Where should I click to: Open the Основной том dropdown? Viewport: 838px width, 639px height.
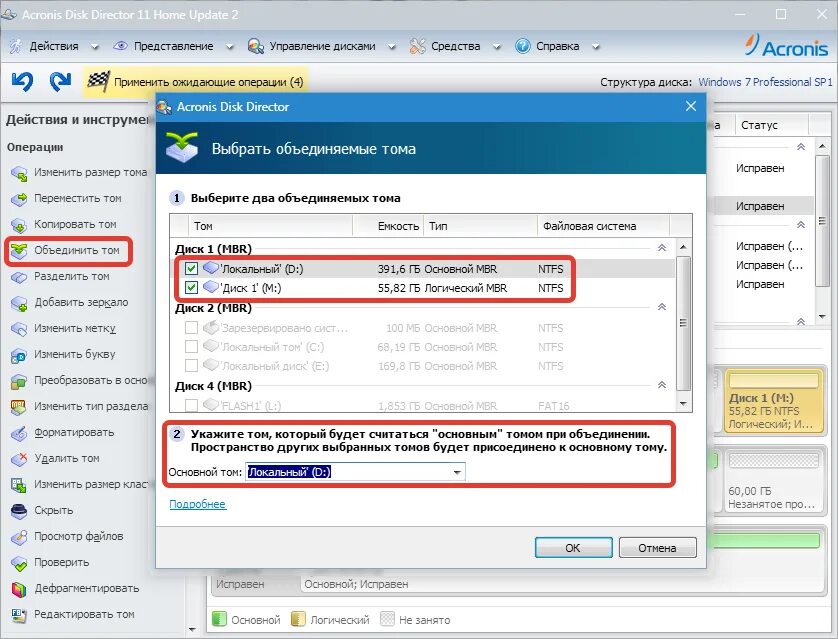point(457,472)
